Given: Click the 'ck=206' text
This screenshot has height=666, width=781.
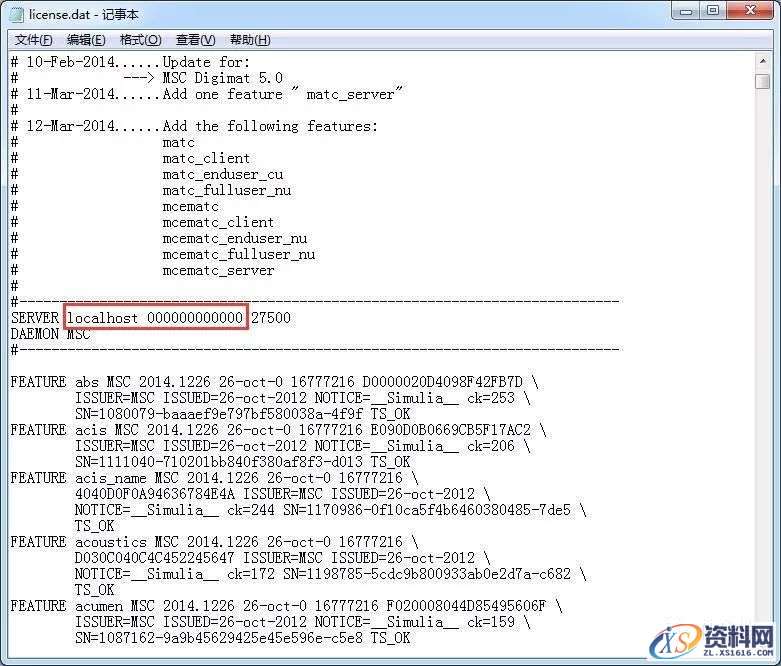Looking at the screenshot, I should tap(491, 445).
